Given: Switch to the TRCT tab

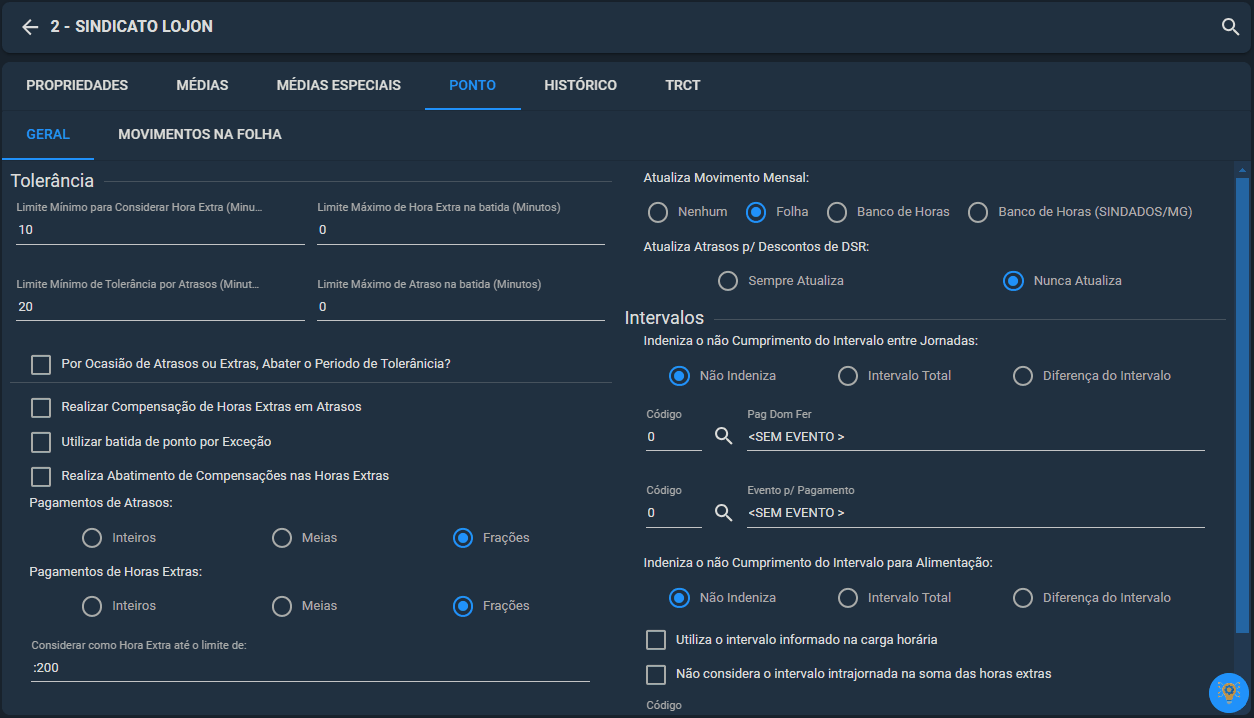Looking at the screenshot, I should (x=683, y=85).
